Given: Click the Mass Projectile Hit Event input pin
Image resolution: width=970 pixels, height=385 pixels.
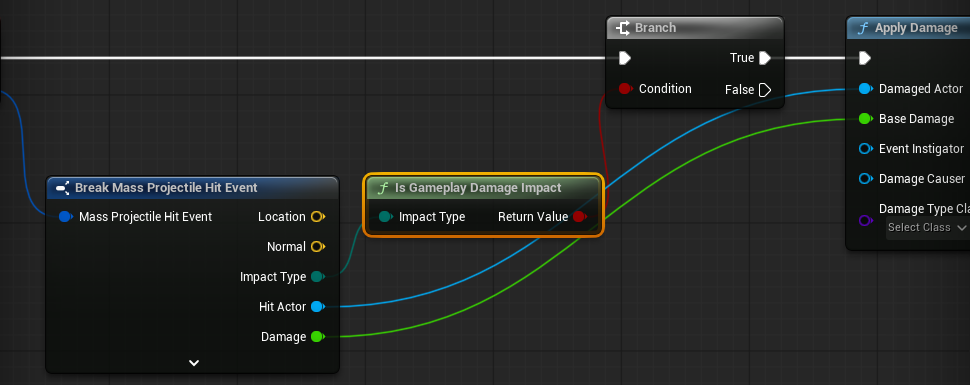Looking at the screenshot, I should [66, 217].
